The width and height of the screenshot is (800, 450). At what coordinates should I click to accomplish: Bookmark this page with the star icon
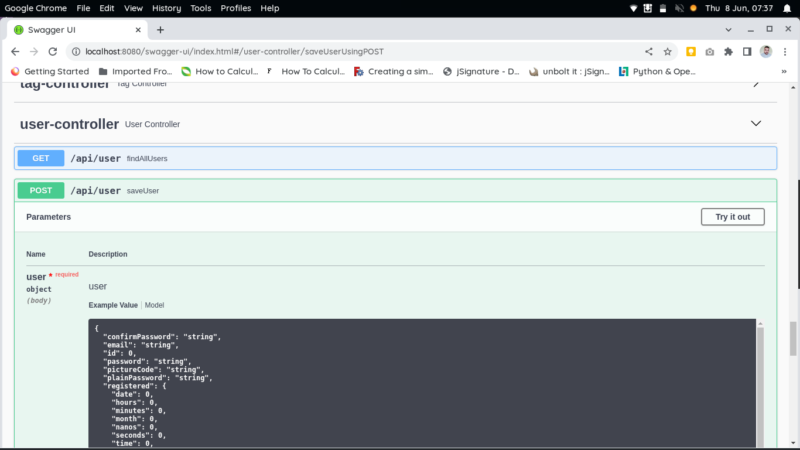pos(668,51)
